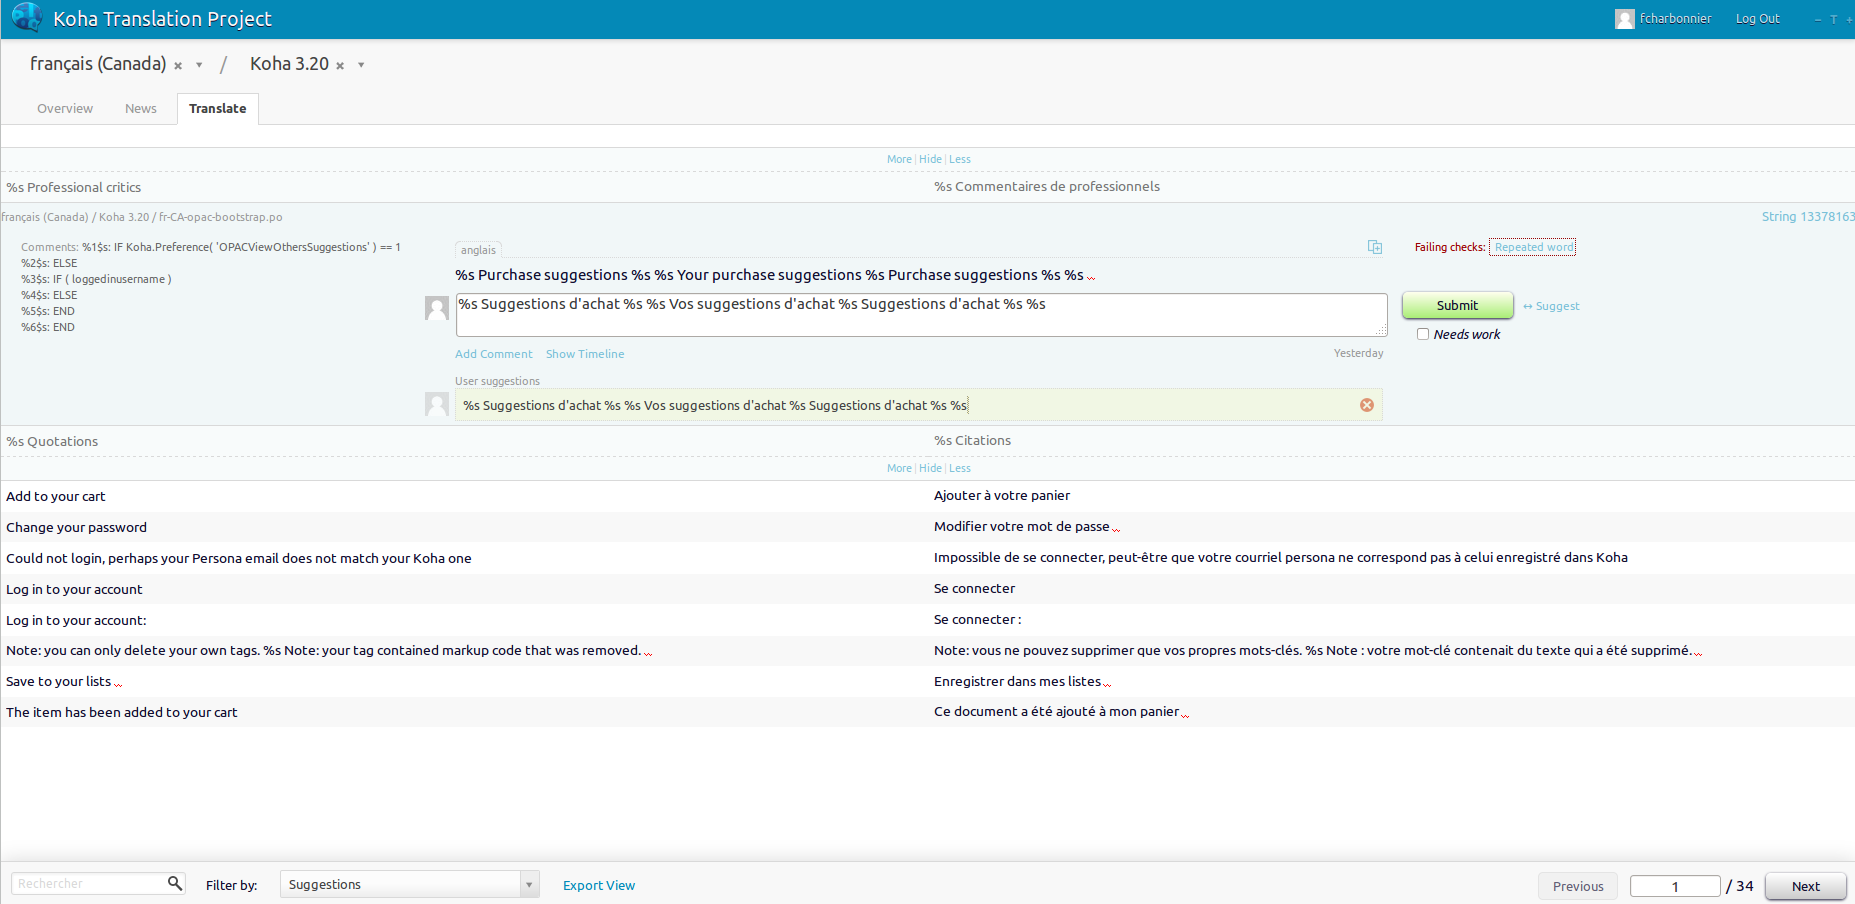Click Less in the bottom context row
The width and height of the screenshot is (1855, 904).
[960, 468]
